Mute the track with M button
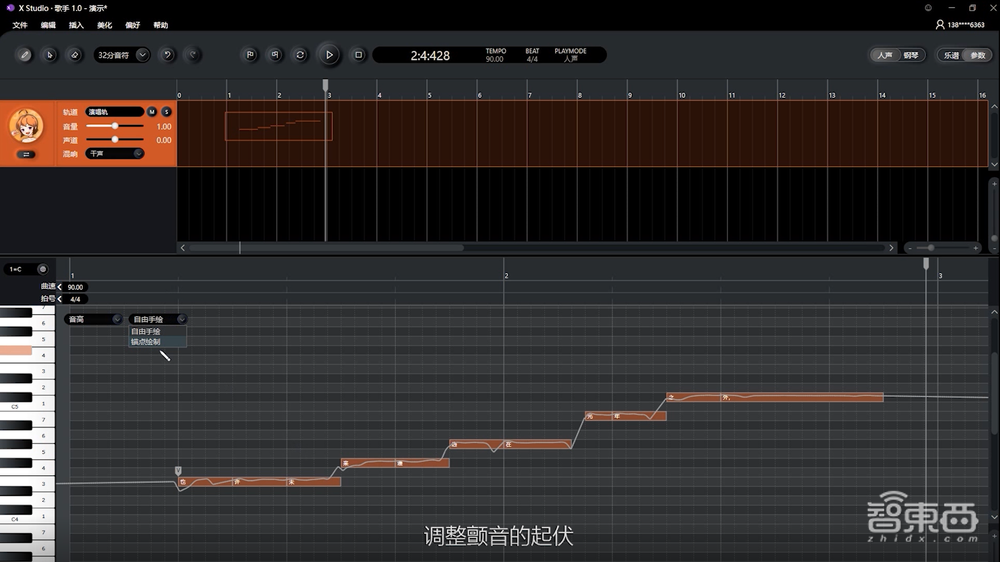 click(152, 112)
